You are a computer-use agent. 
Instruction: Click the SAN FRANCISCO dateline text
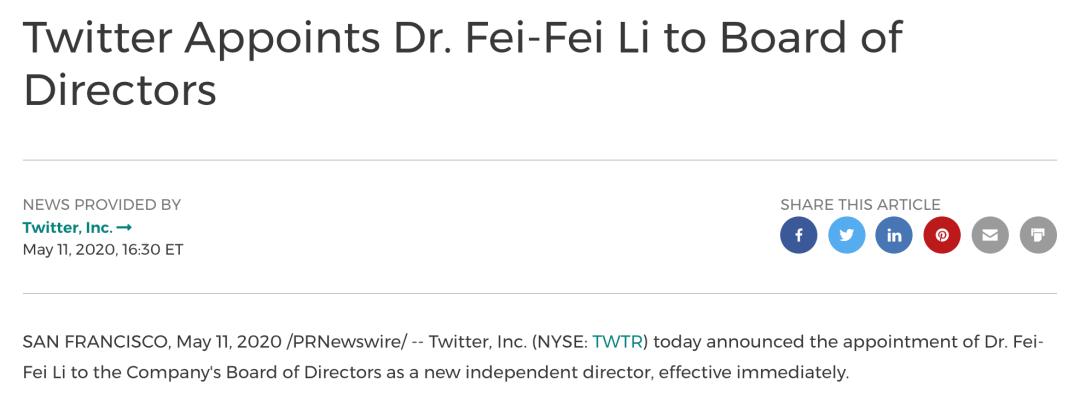click(96, 341)
